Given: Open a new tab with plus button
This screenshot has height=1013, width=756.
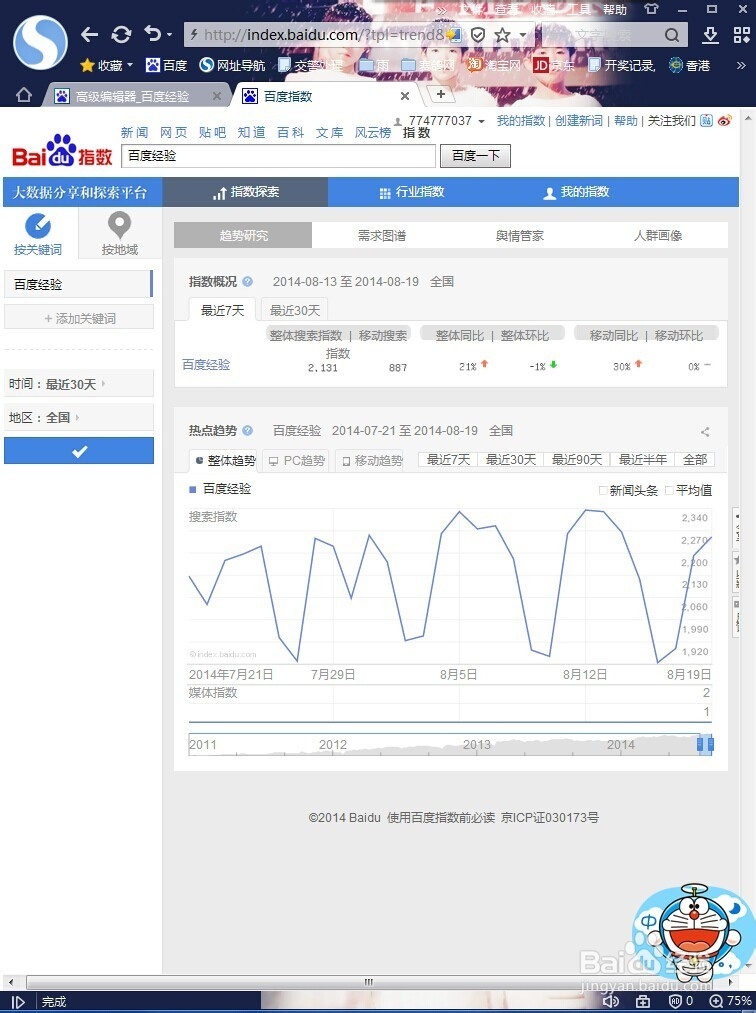Looking at the screenshot, I should pyautogui.click(x=441, y=94).
